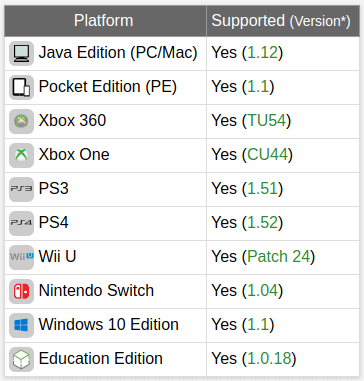
Task: Click the PS3 logo icon
Action: pyautogui.click(x=21, y=189)
